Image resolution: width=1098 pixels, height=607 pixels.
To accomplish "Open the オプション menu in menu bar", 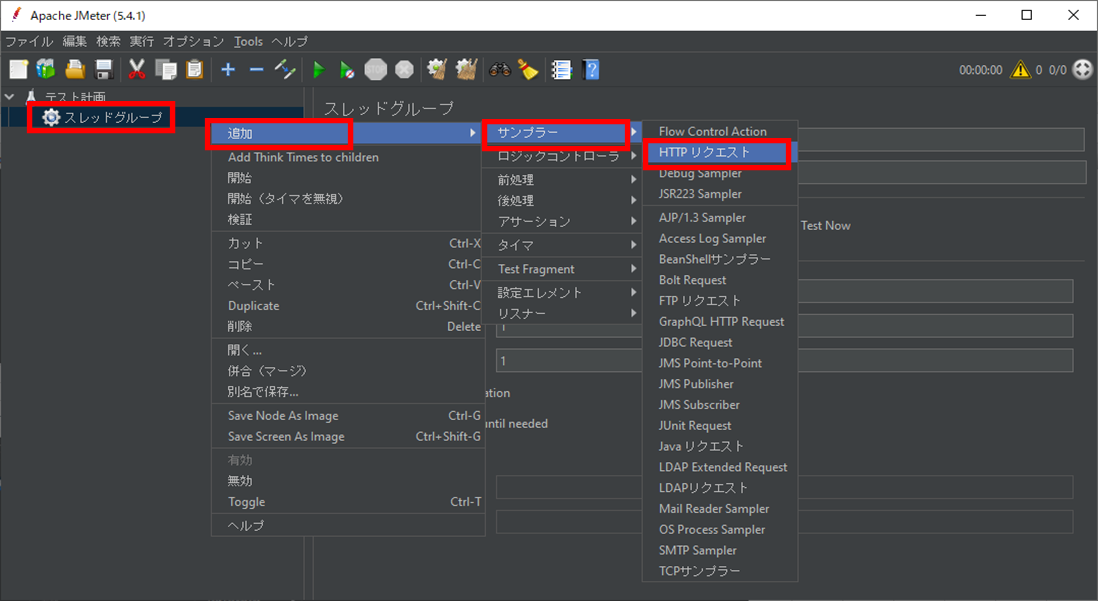I will point(193,41).
